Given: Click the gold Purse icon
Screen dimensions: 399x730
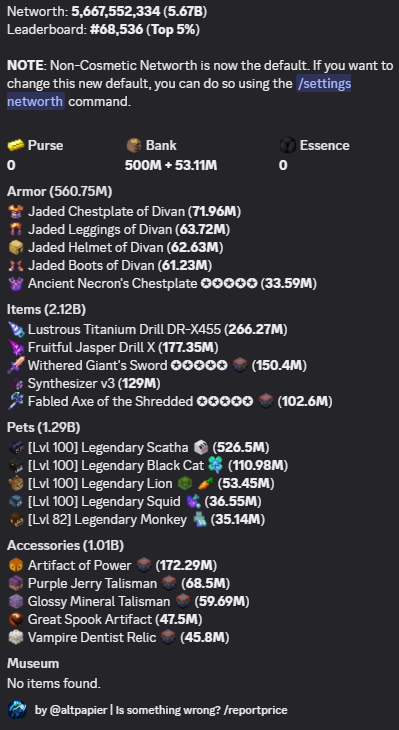Looking at the screenshot, I should pyautogui.click(x=15, y=146).
